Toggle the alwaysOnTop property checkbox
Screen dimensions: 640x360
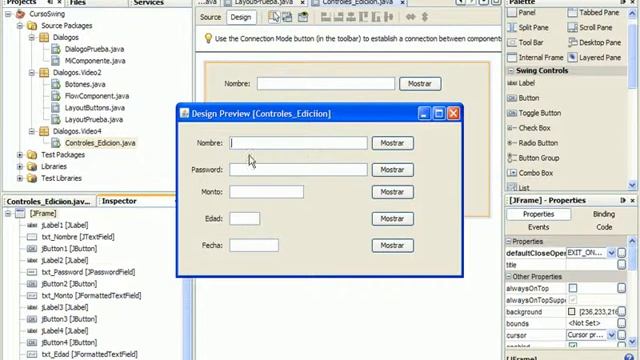pyautogui.click(x=573, y=289)
